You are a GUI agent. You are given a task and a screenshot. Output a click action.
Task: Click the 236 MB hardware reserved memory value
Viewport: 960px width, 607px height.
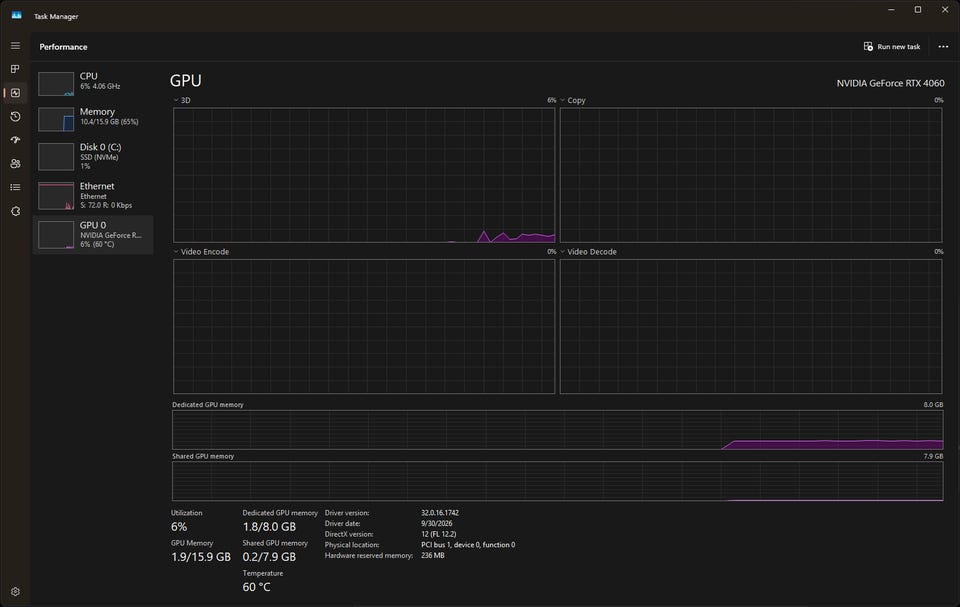[x=433, y=556]
